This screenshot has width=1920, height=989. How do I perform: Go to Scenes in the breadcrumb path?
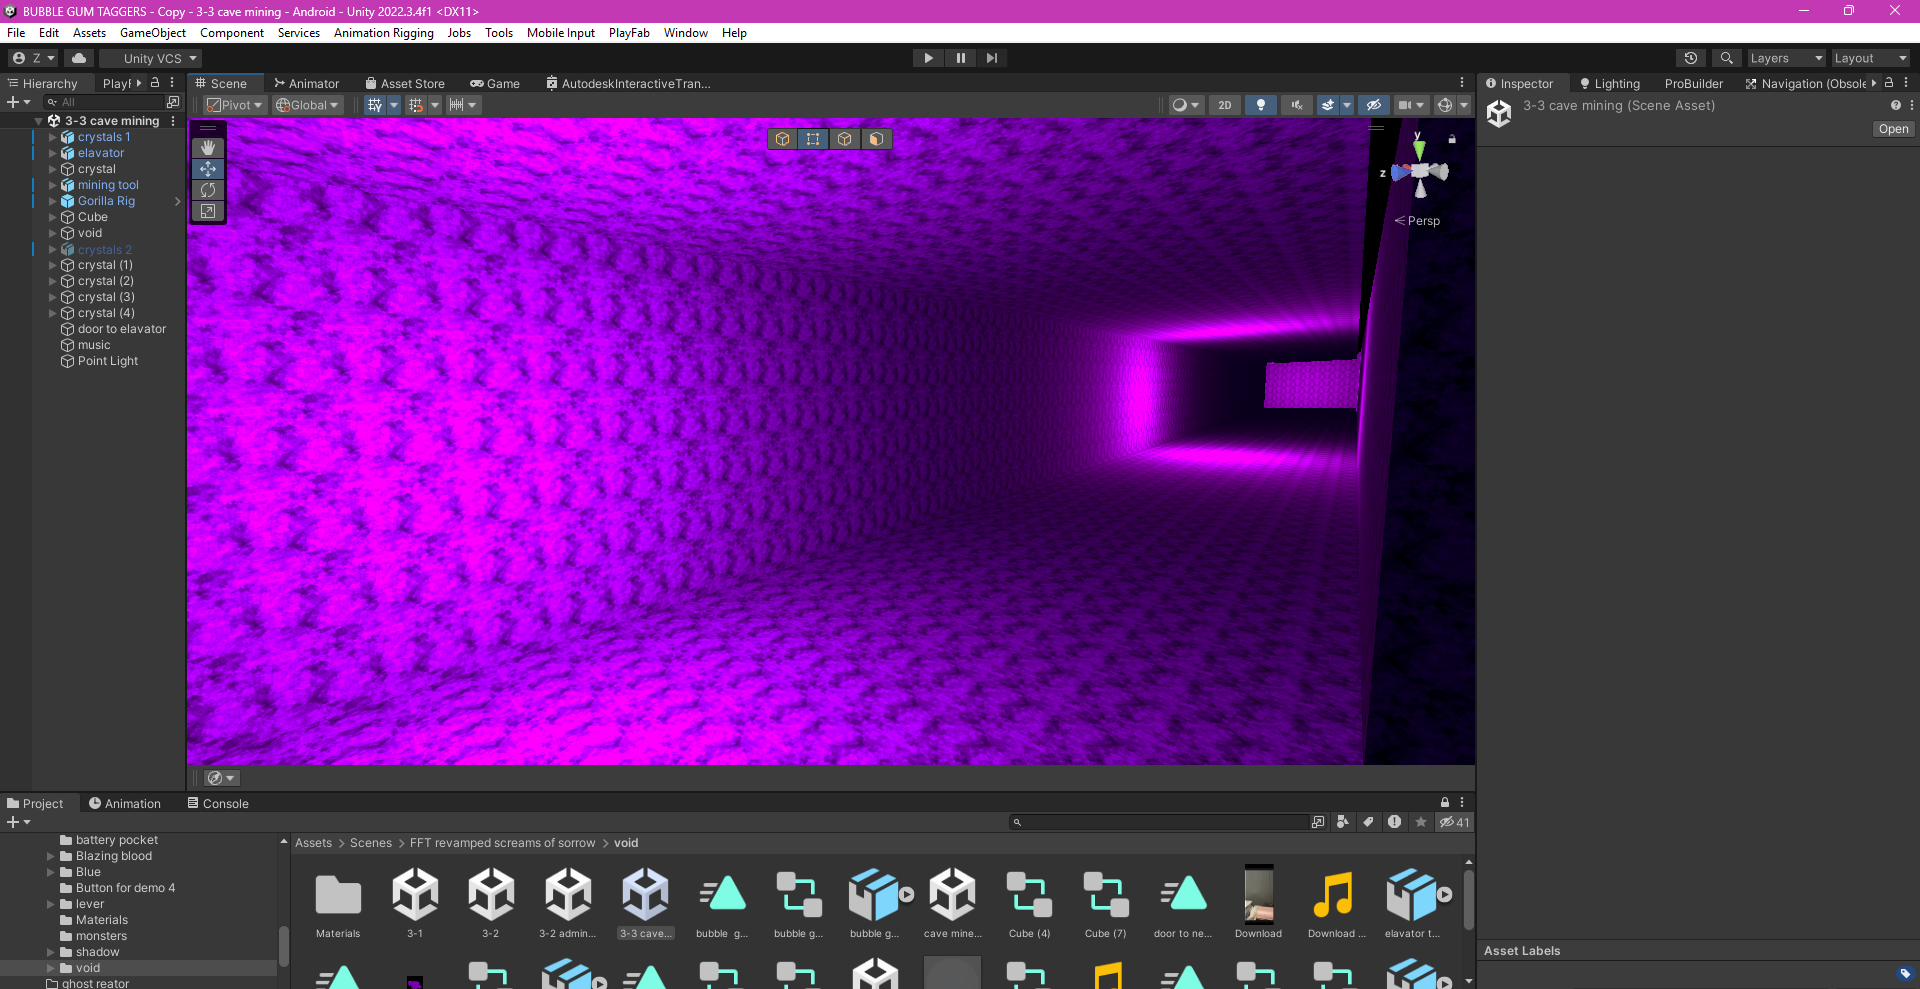(x=371, y=843)
